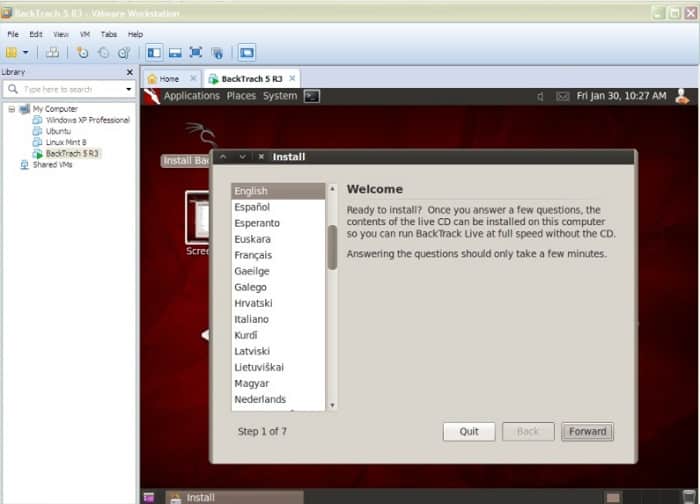The height and width of the screenshot is (504, 700).
Task: Select Esperanto in language list
Action: point(279,223)
